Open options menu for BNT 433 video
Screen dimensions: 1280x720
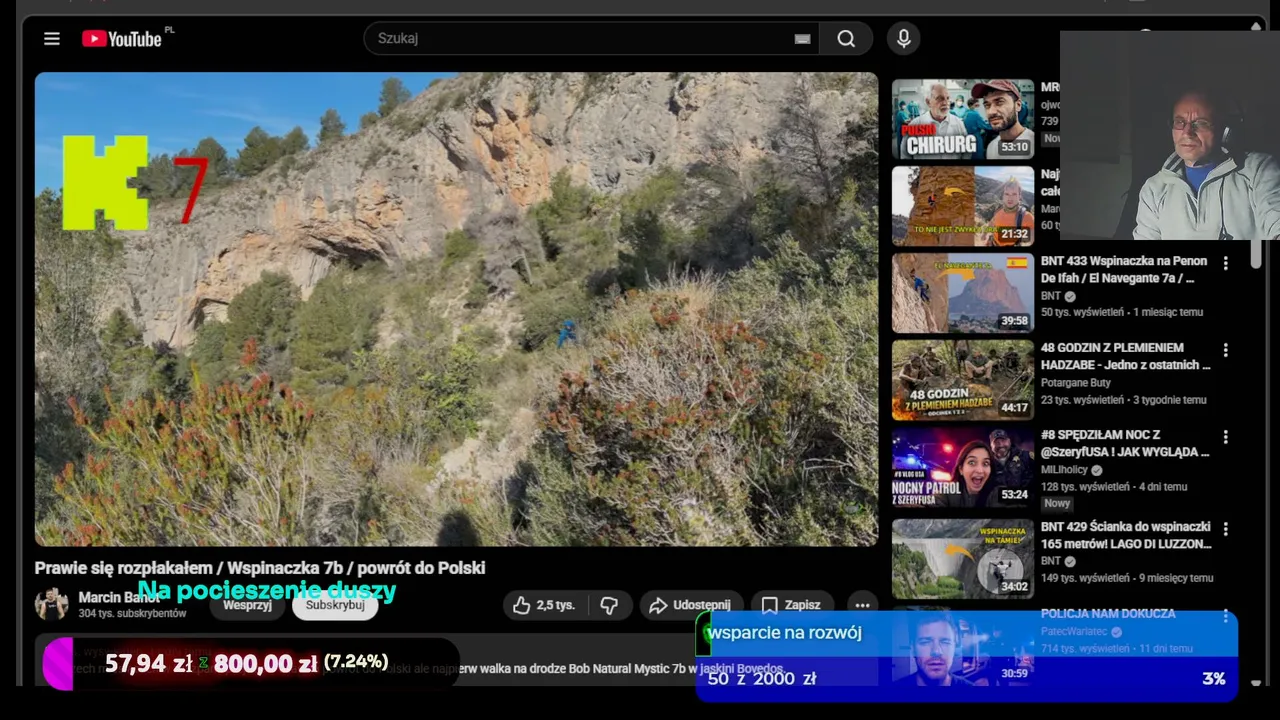click(x=1225, y=264)
